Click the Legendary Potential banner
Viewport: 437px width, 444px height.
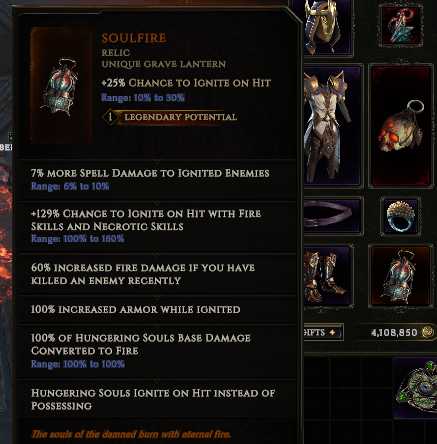tap(170, 117)
